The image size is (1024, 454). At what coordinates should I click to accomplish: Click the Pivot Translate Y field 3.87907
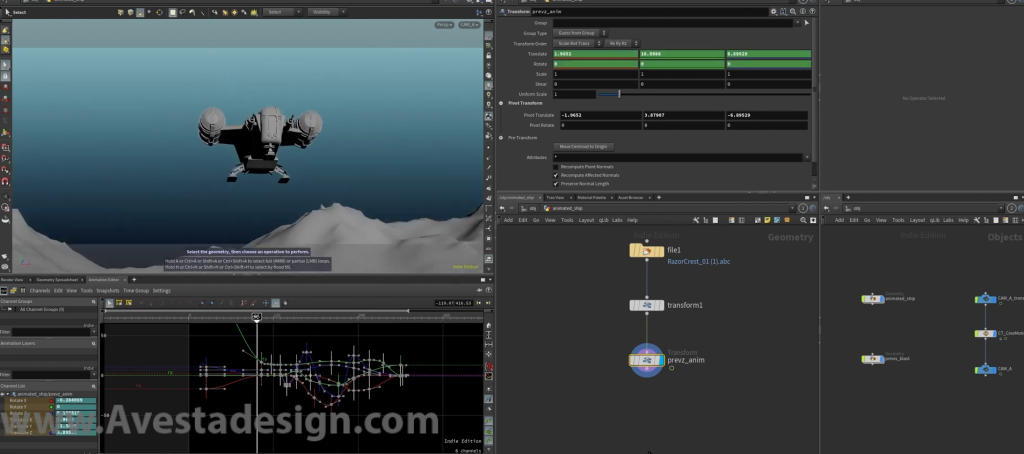point(682,115)
